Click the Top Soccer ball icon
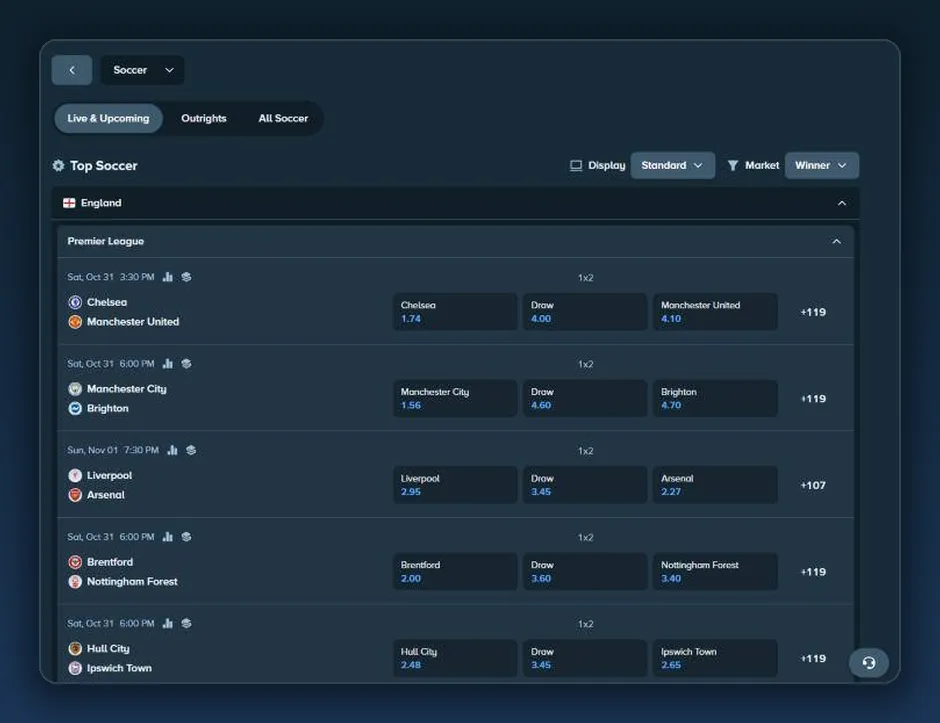The height and width of the screenshot is (723, 940). 58,165
